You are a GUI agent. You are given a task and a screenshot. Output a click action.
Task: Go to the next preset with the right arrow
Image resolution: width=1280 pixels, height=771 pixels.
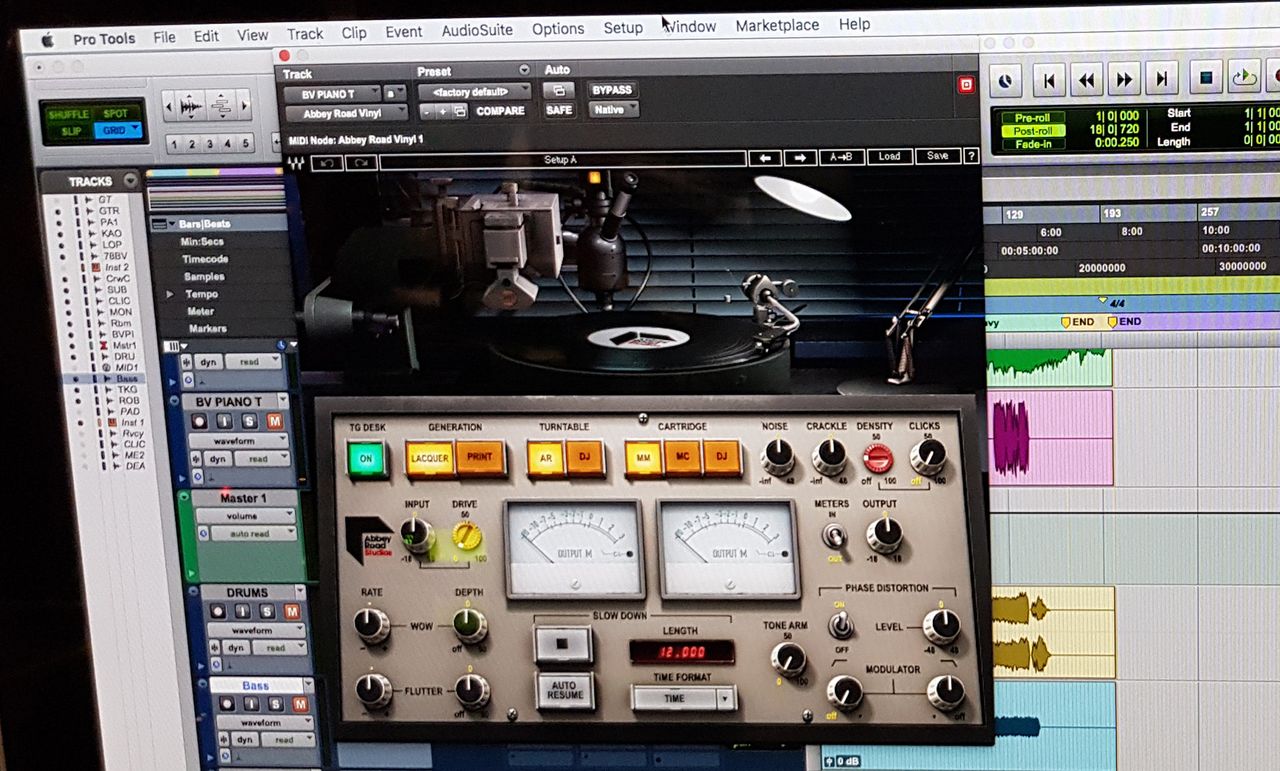click(x=800, y=158)
